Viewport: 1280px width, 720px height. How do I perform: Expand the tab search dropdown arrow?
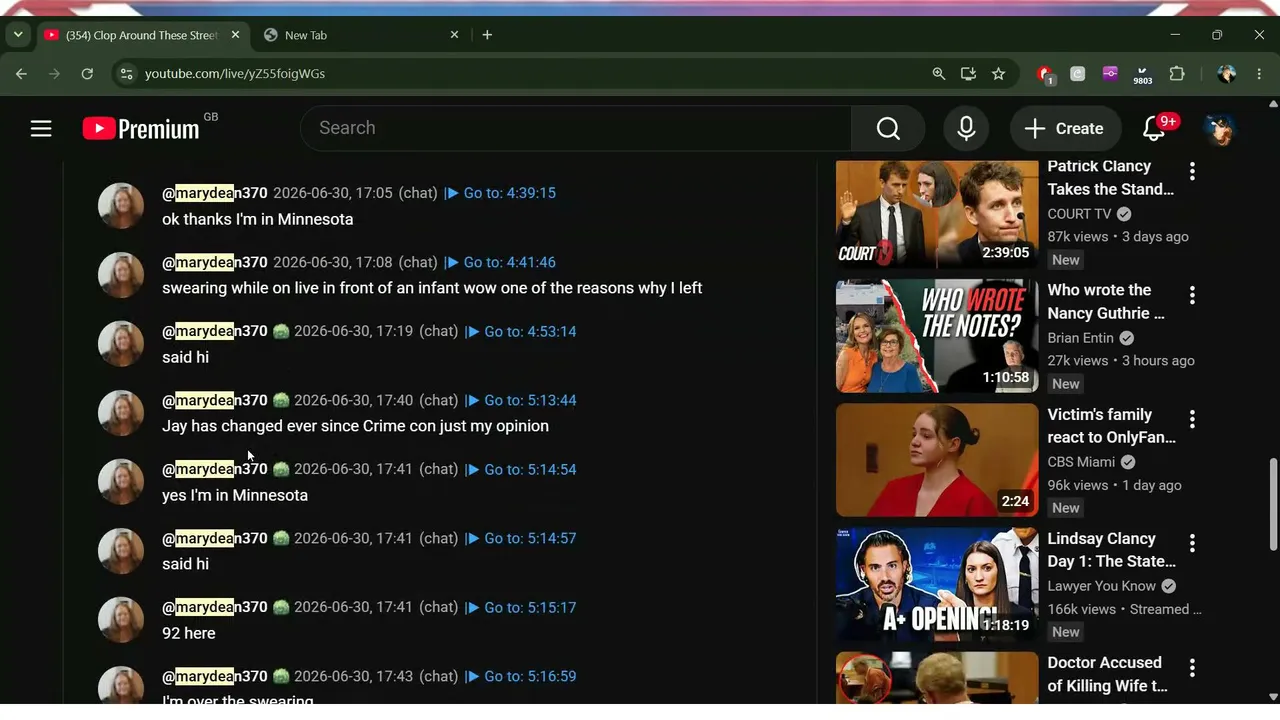click(18, 35)
